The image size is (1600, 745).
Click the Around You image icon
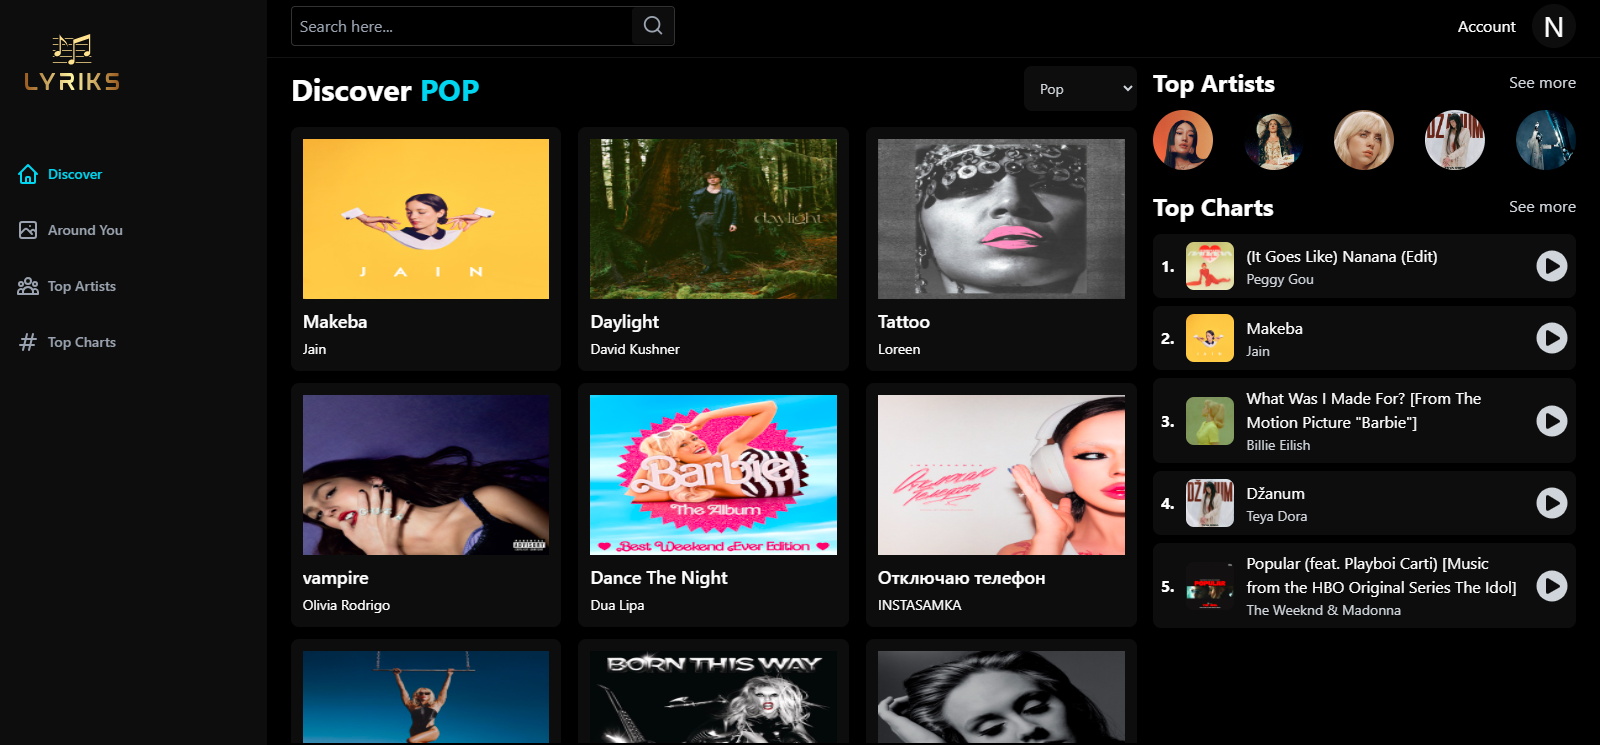[28, 230]
